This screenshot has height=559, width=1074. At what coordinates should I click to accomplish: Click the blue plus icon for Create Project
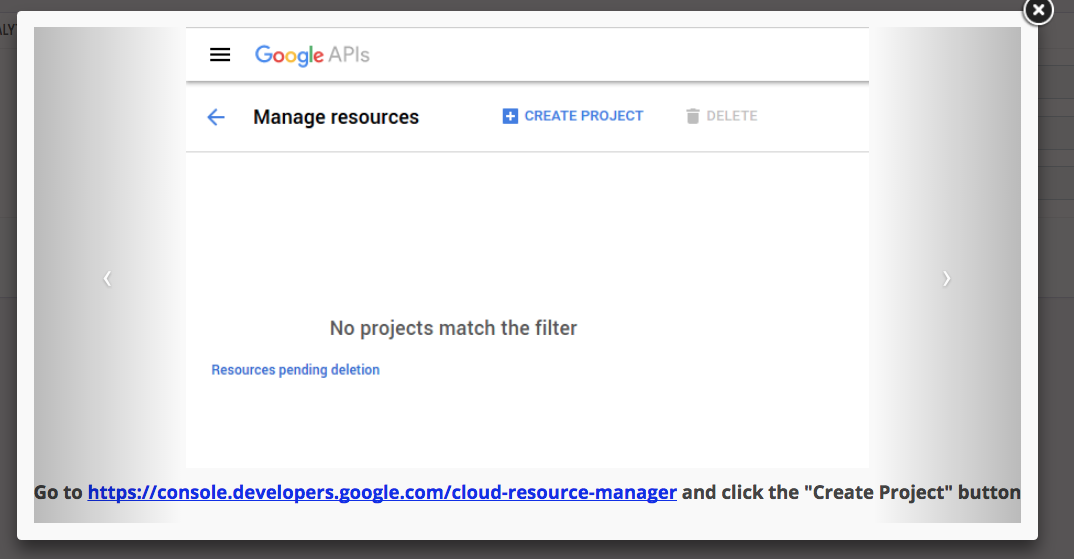pyautogui.click(x=510, y=116)
